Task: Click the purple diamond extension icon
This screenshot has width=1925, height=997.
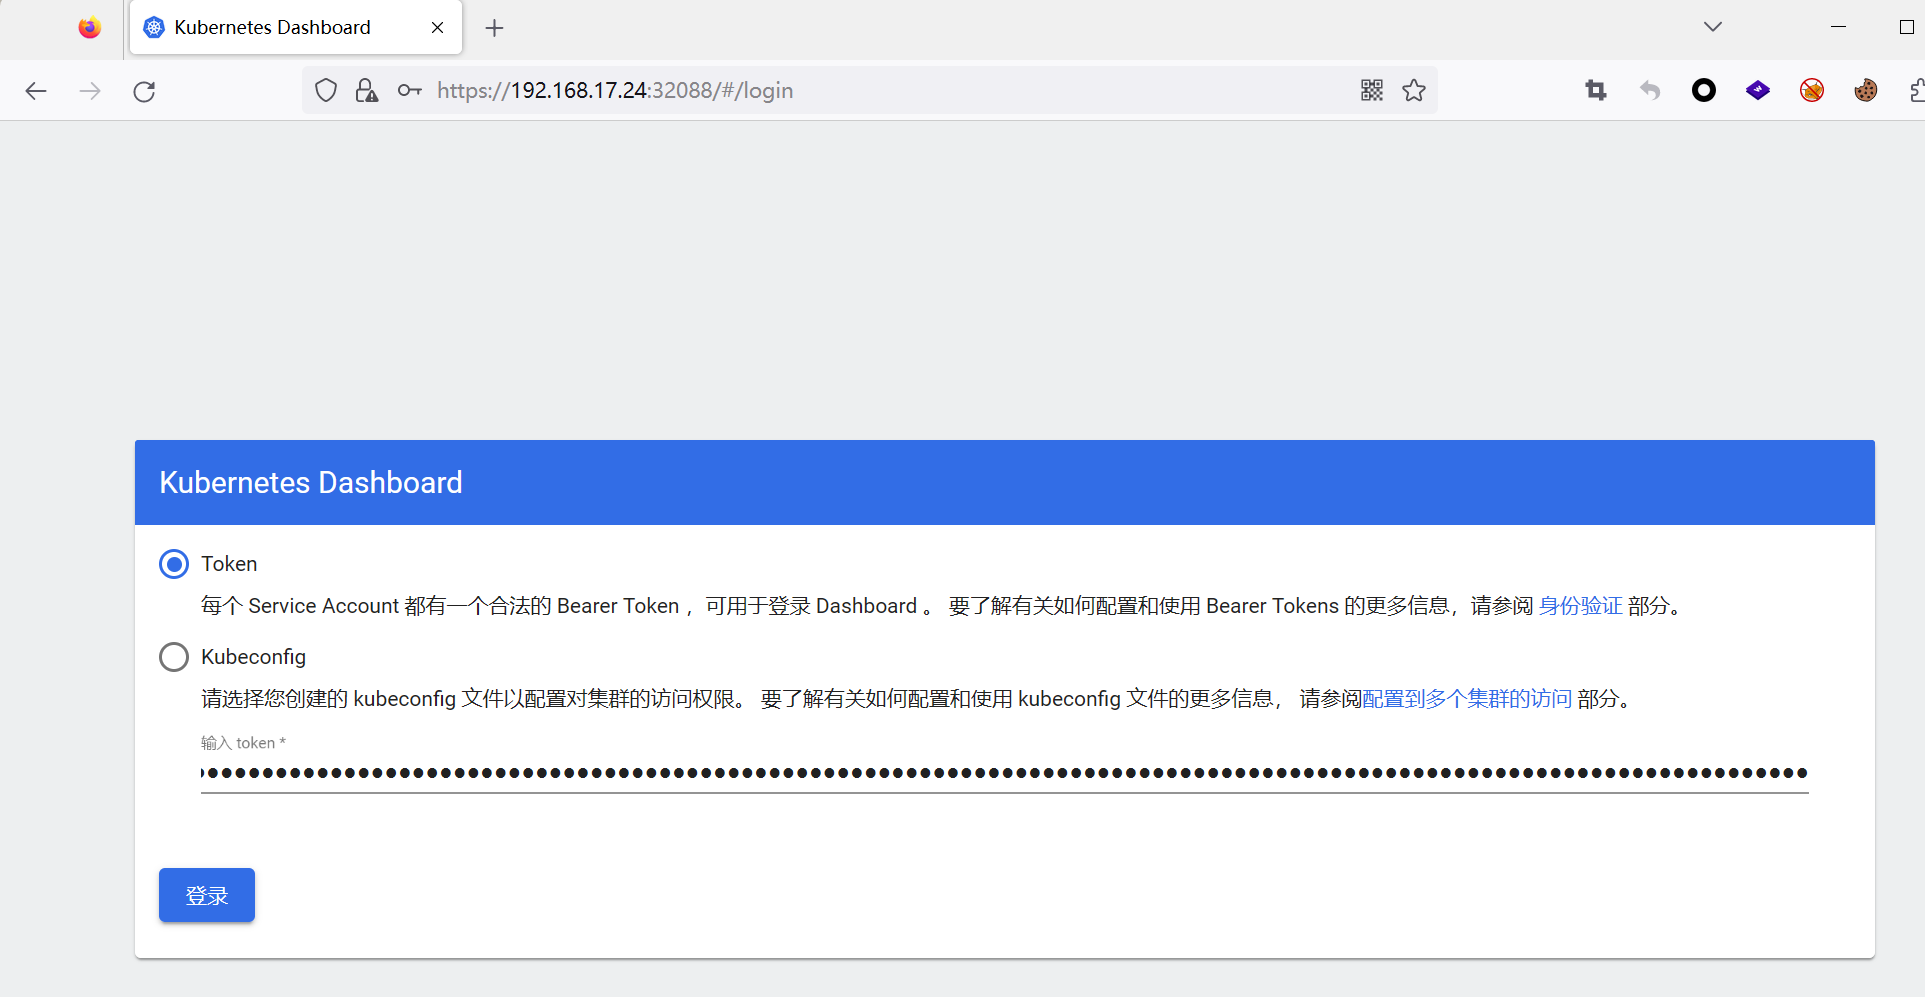Action: pyautogui.click(x=1758, y=91)
